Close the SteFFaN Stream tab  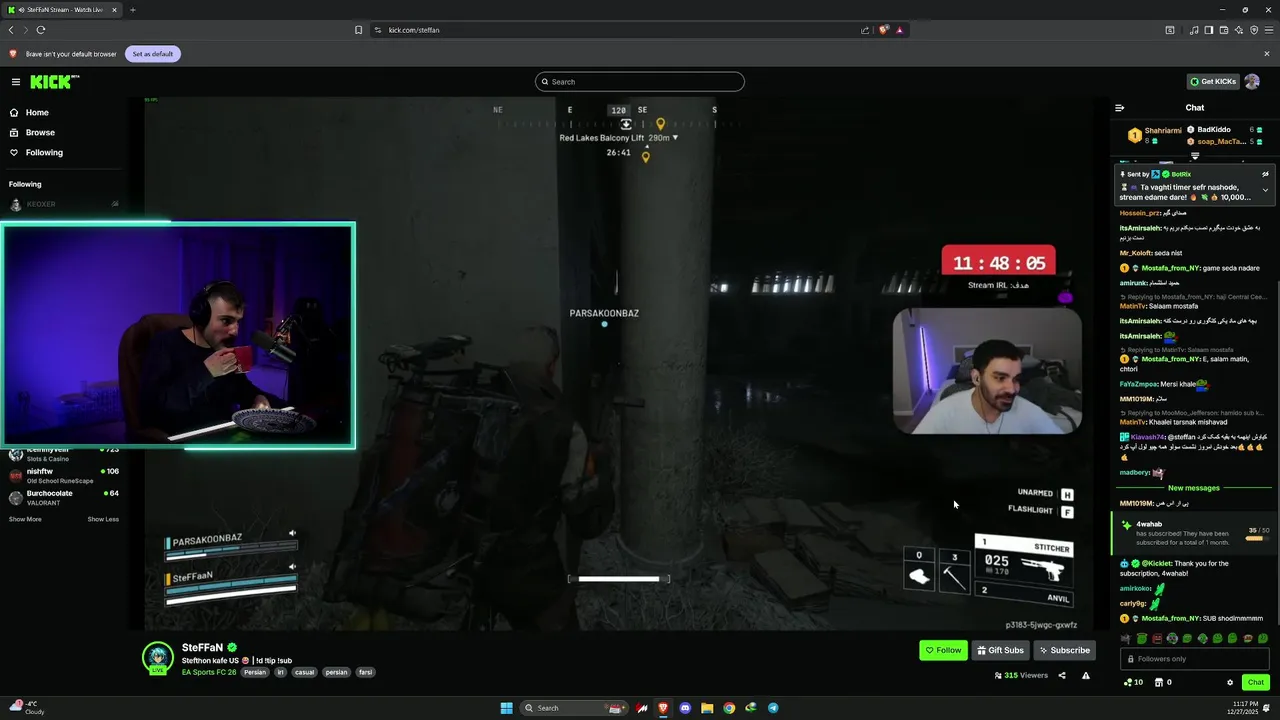tap(114, 10)
